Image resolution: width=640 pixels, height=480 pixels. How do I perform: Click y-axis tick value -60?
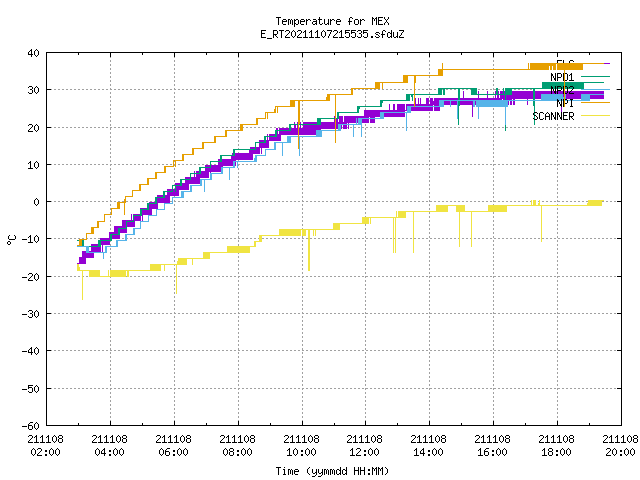[31, 425]
